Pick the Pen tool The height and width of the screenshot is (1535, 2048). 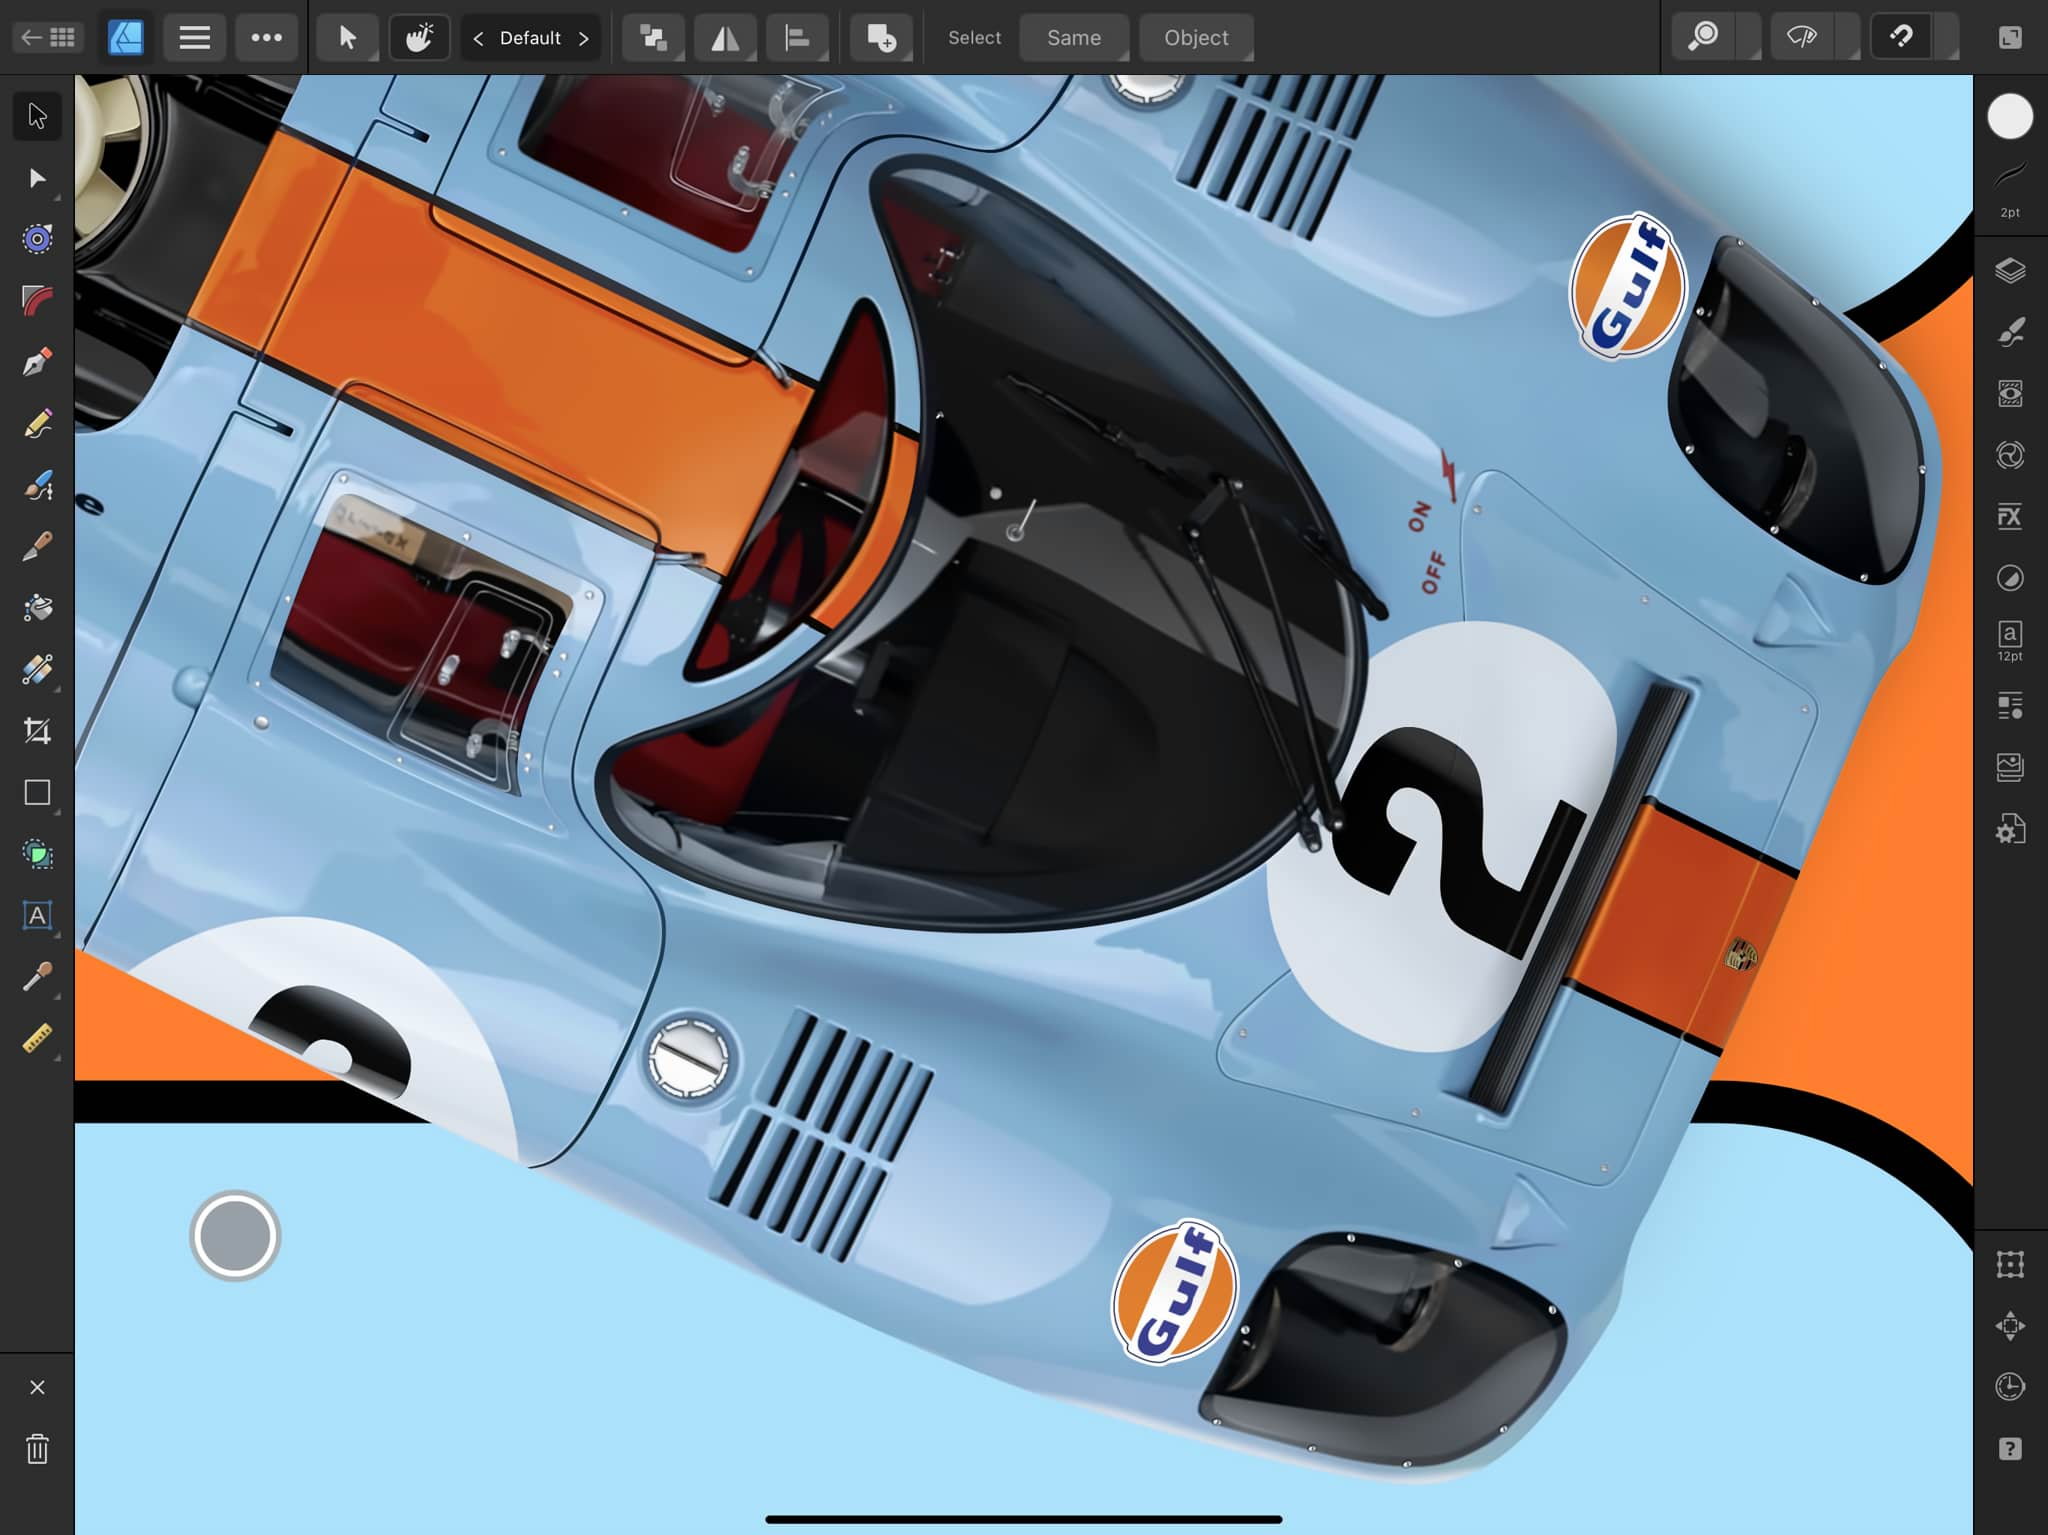pos(37,362)
